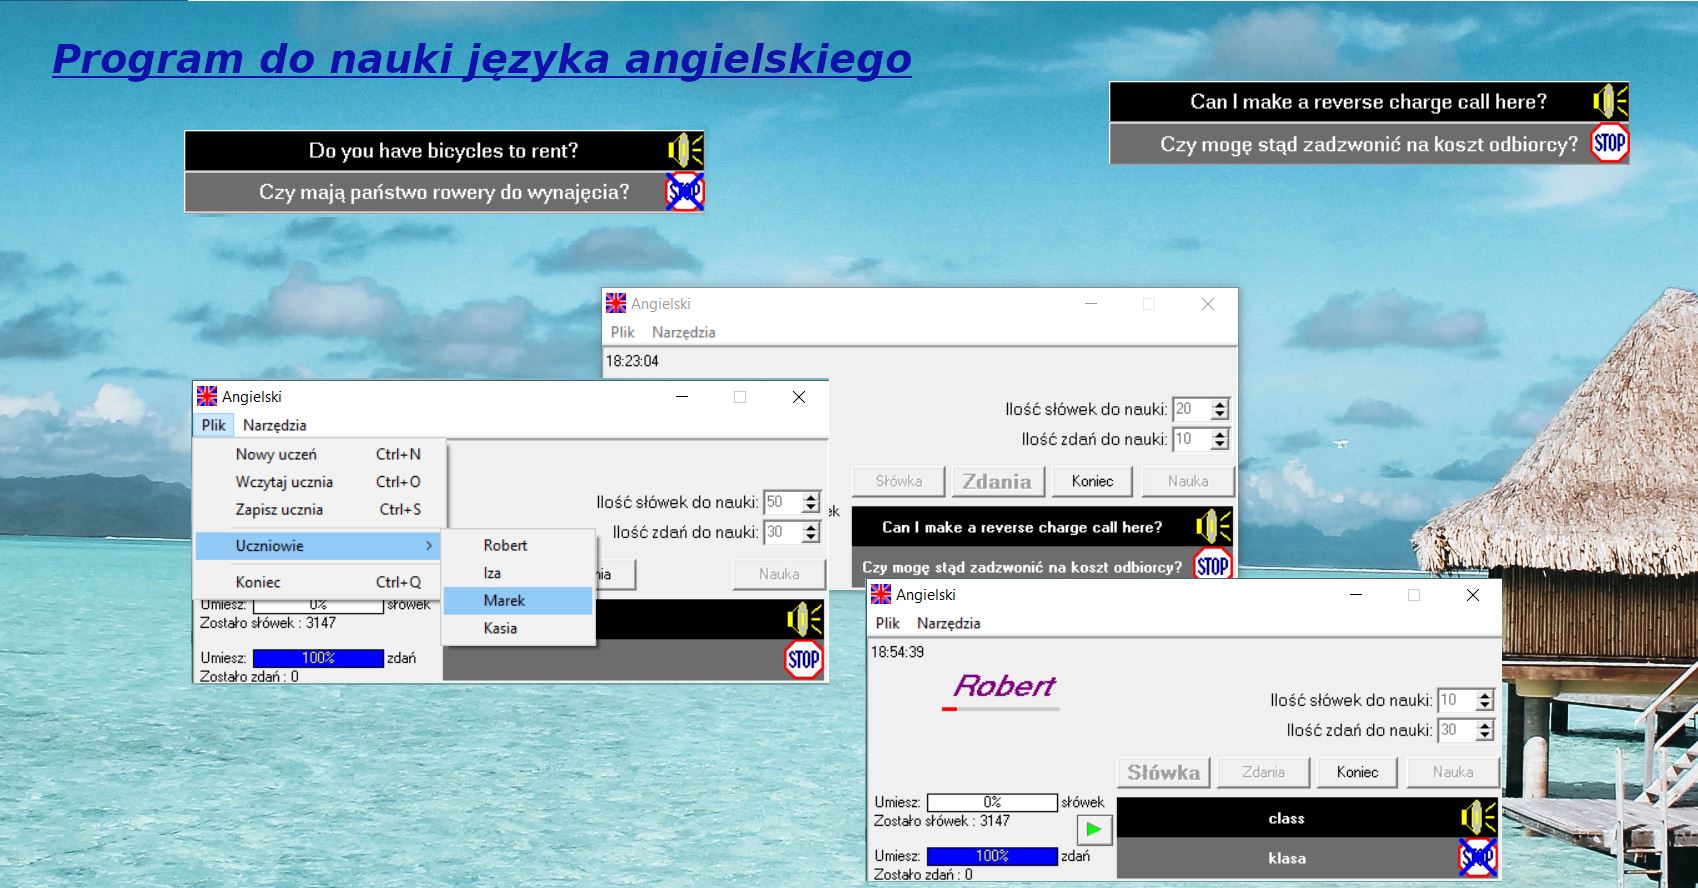Click speaker icon in window showing time 18:23:04

[x=1213, y=527]
